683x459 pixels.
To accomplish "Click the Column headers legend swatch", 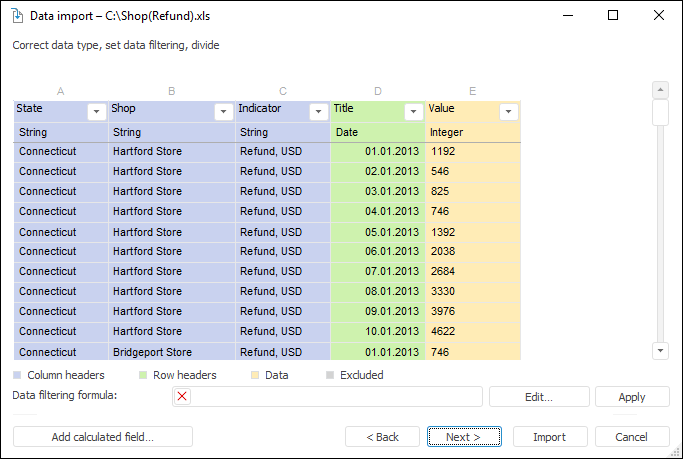I will [18, 376].
